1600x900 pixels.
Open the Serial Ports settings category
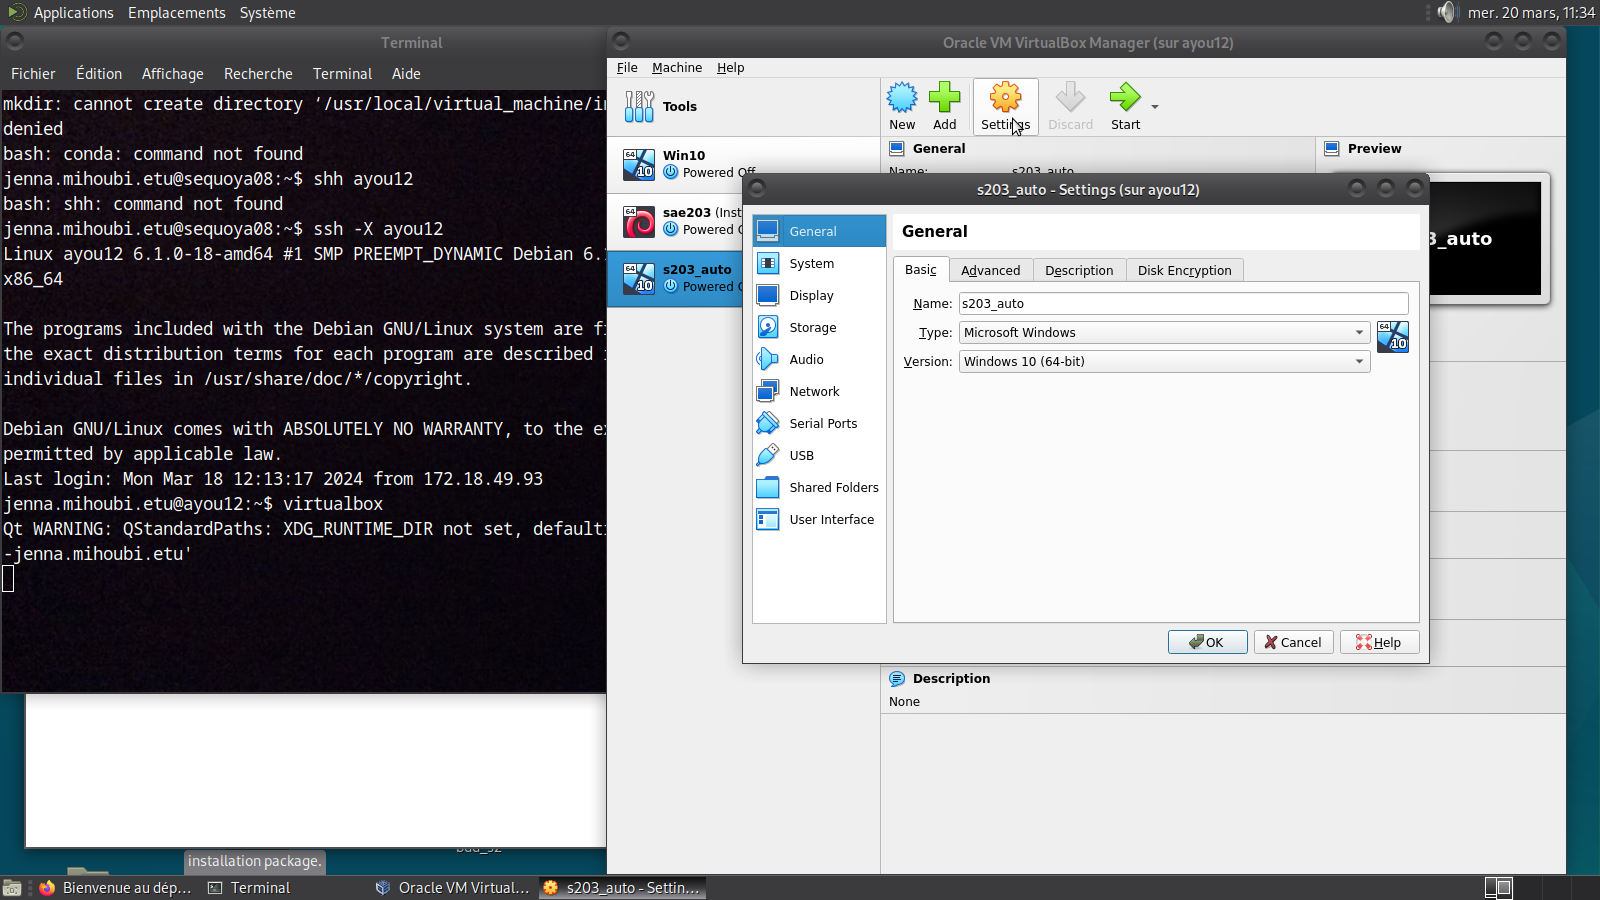coord(819,423)
